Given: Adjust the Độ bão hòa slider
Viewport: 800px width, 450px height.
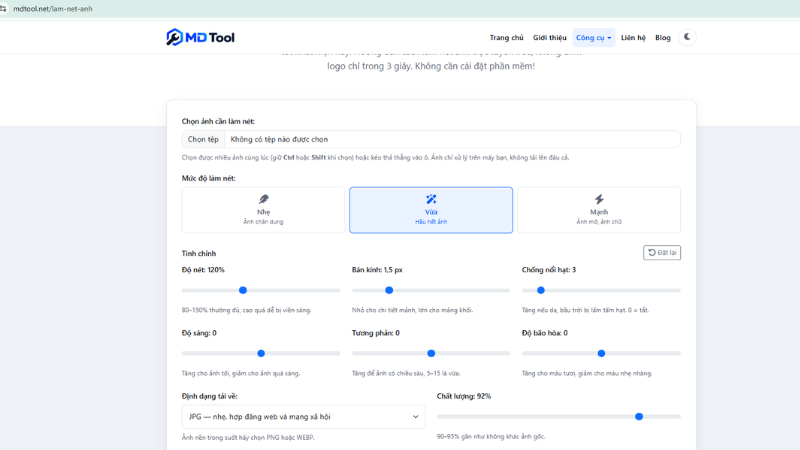Looking at the screenshot, I should [601, 354].
